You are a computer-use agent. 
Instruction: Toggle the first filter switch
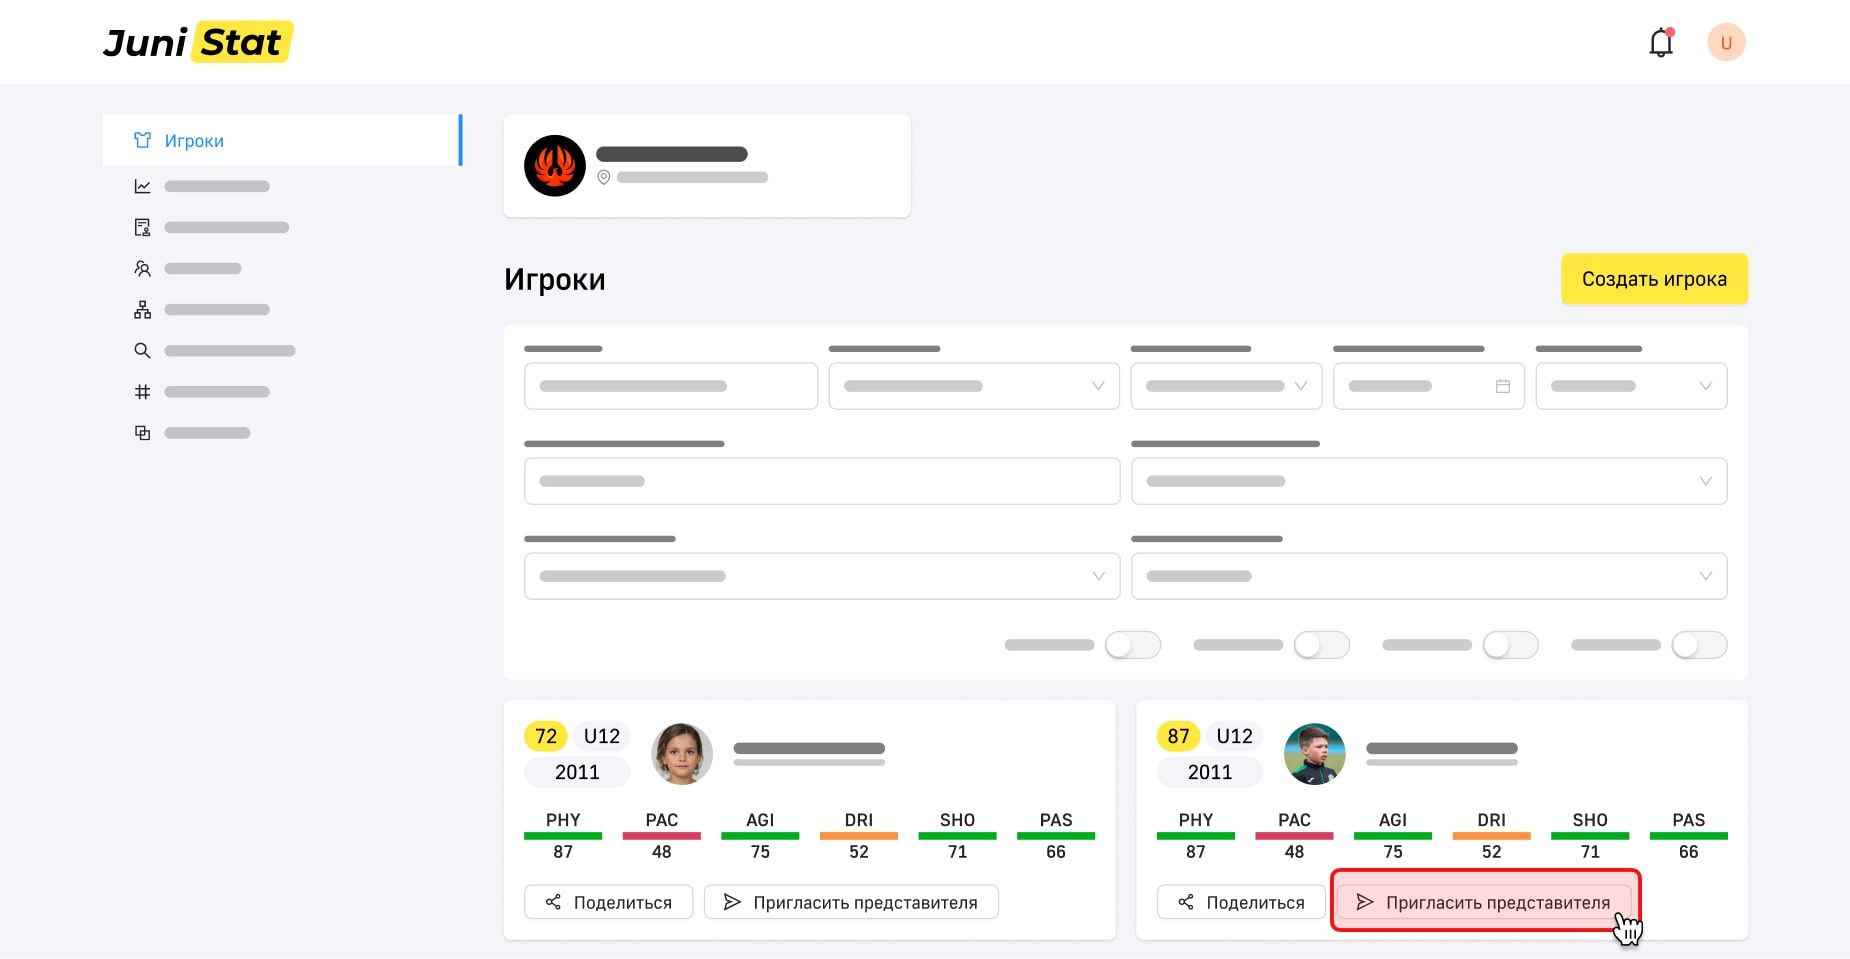[1132, 645]
